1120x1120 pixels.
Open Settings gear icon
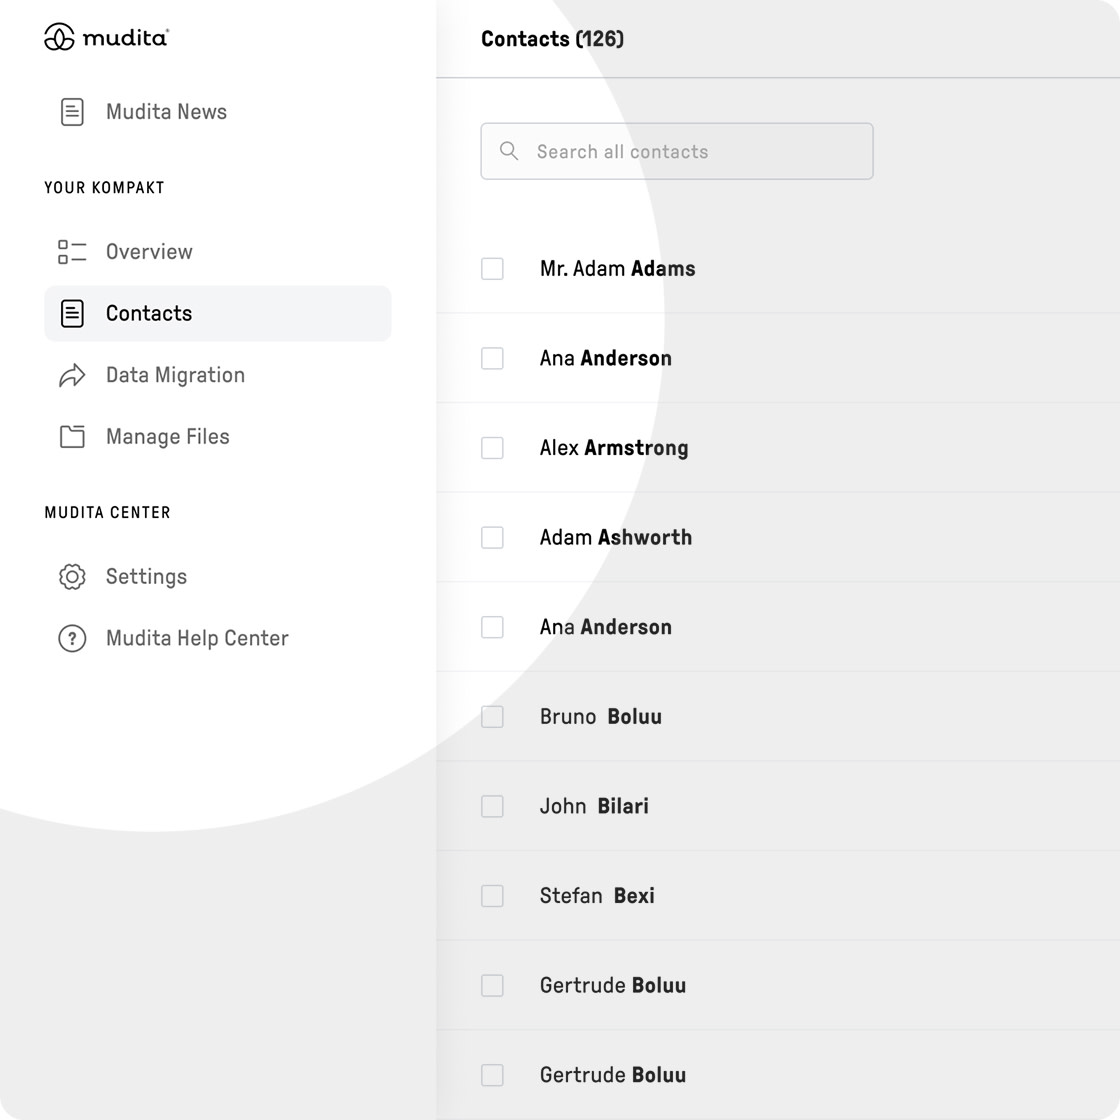click(x=72, y=576)
